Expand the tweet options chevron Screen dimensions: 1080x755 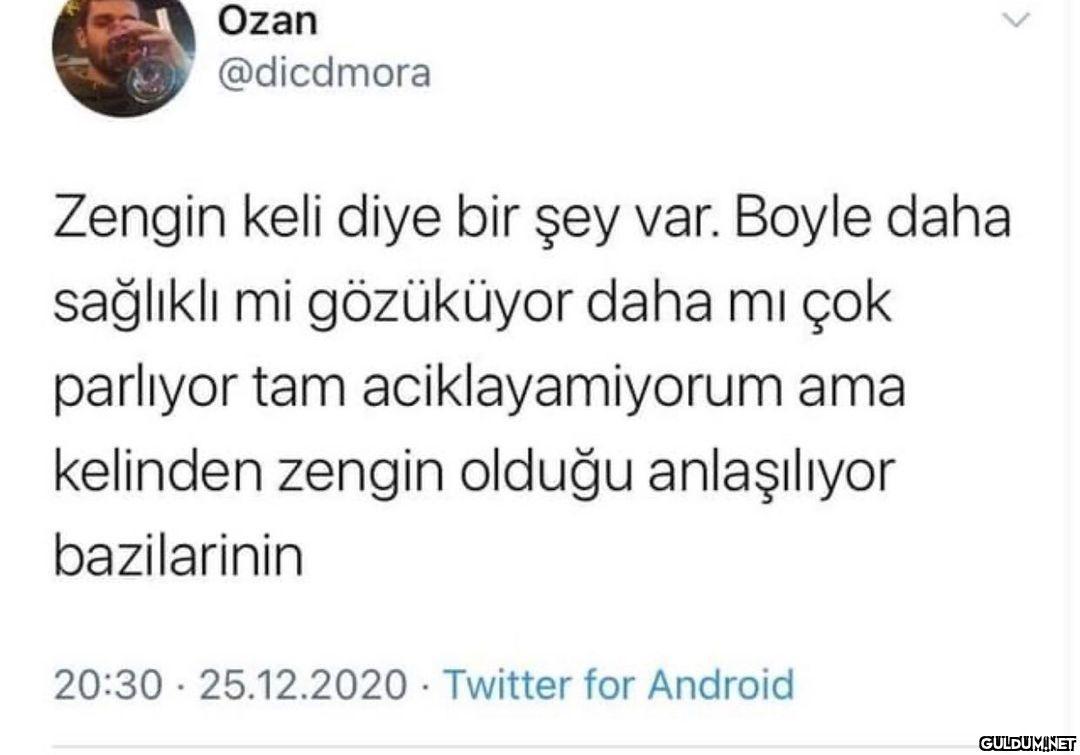coord(1016,21)
